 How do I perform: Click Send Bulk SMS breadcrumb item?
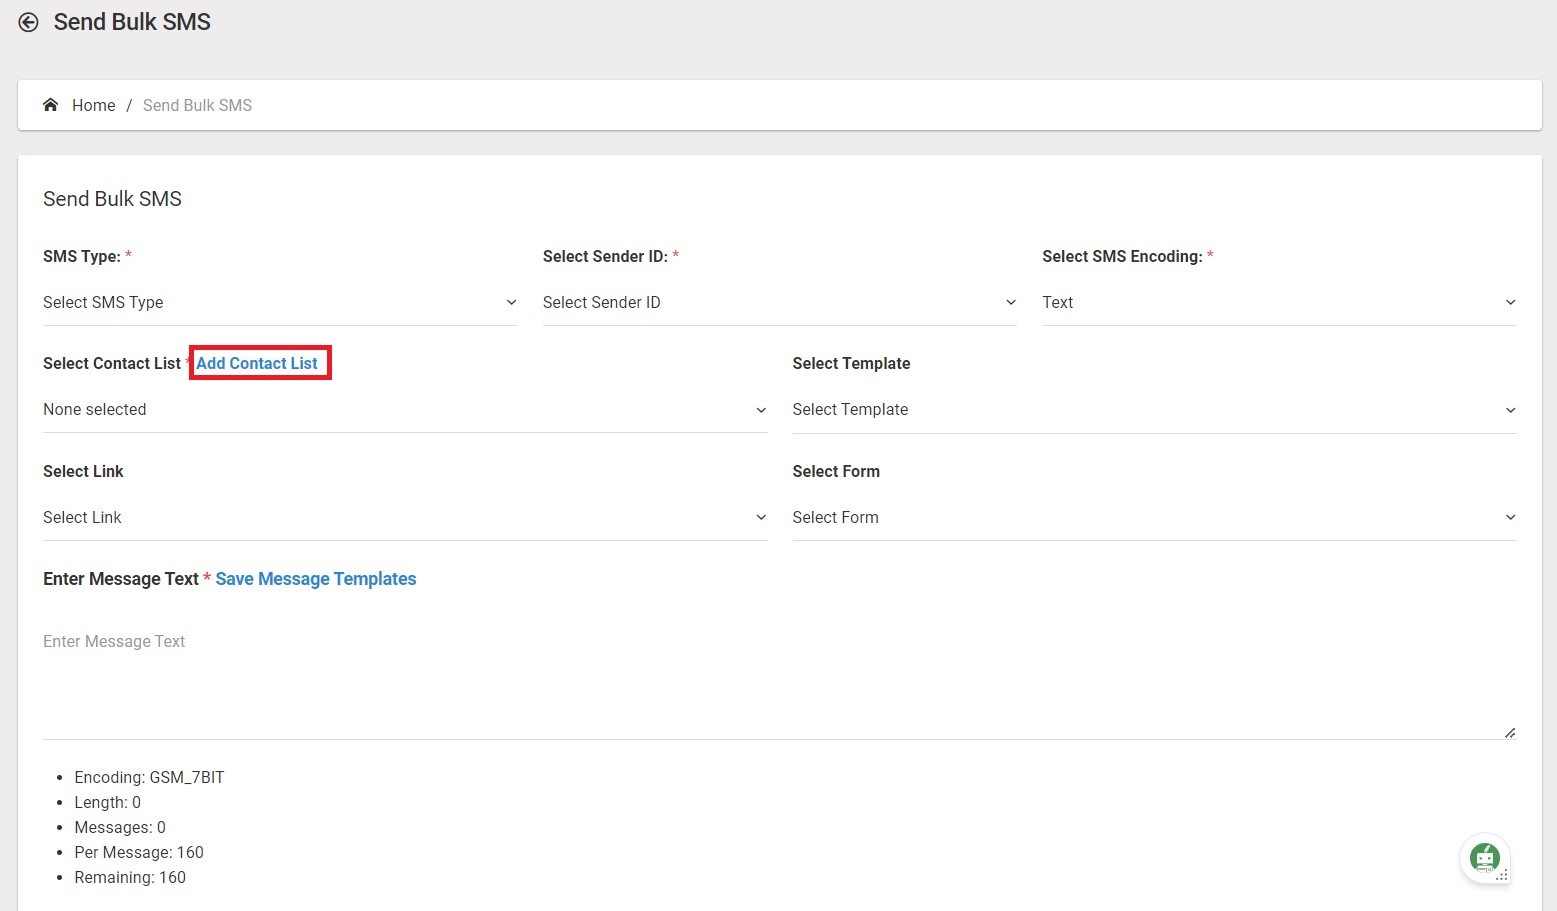(x=197, y=106)
